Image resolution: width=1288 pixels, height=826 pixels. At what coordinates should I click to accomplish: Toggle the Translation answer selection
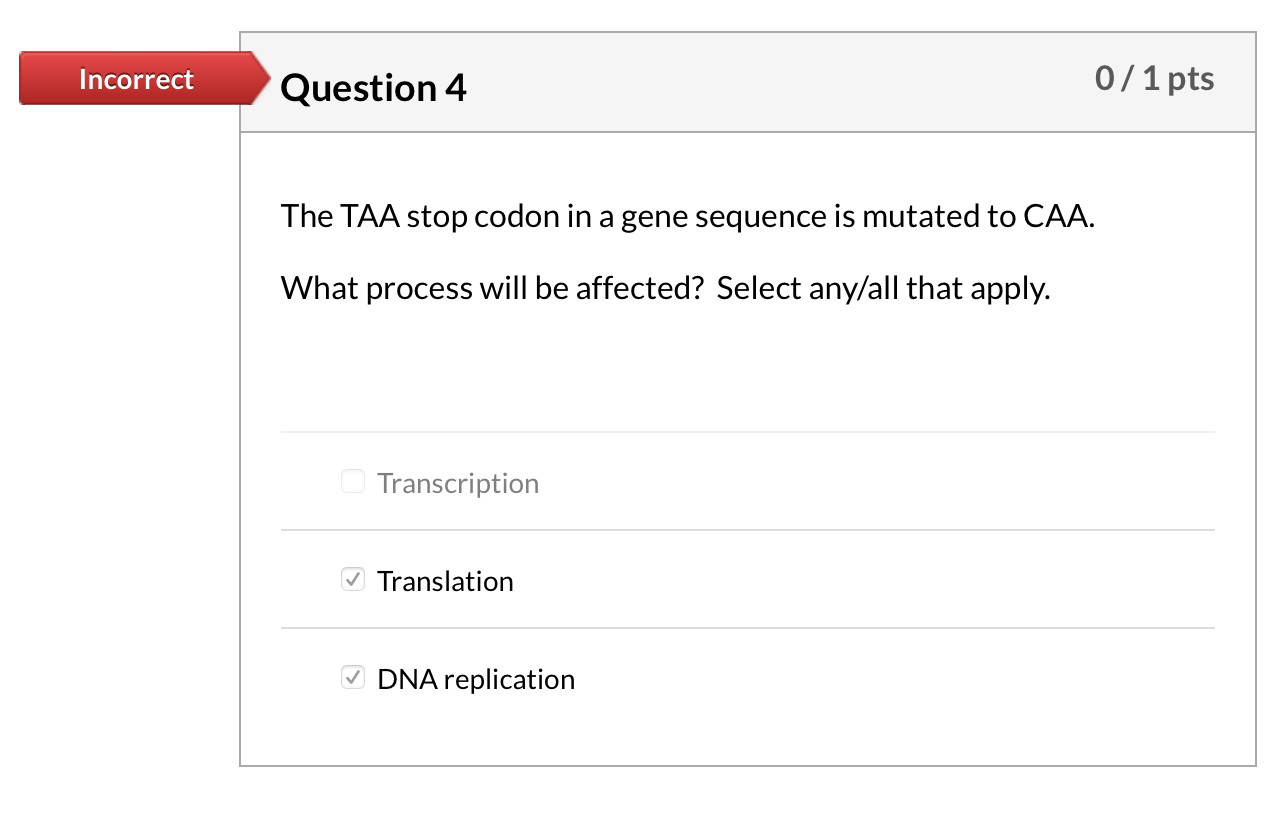pyautogui.click(x=352, y=579)
